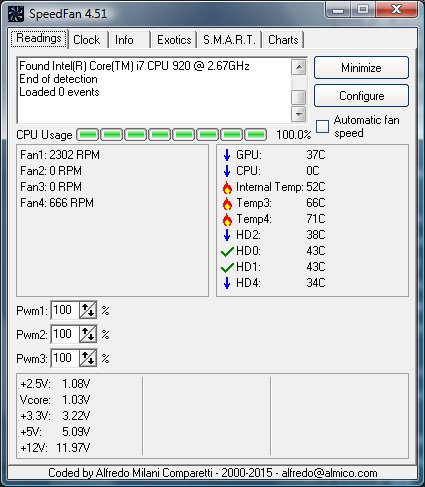This screenshot has height=487, width=425.
Task: Click the log scrollbar thumb
Action: tap(299, 97)
